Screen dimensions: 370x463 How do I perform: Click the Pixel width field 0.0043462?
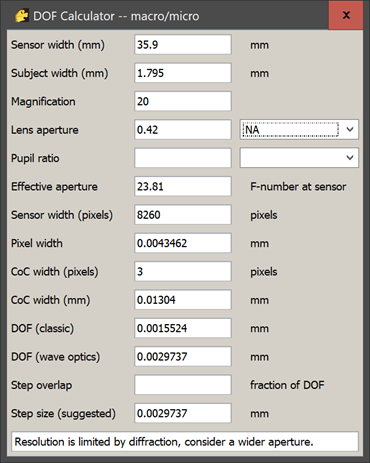click(x=183, y=243)
